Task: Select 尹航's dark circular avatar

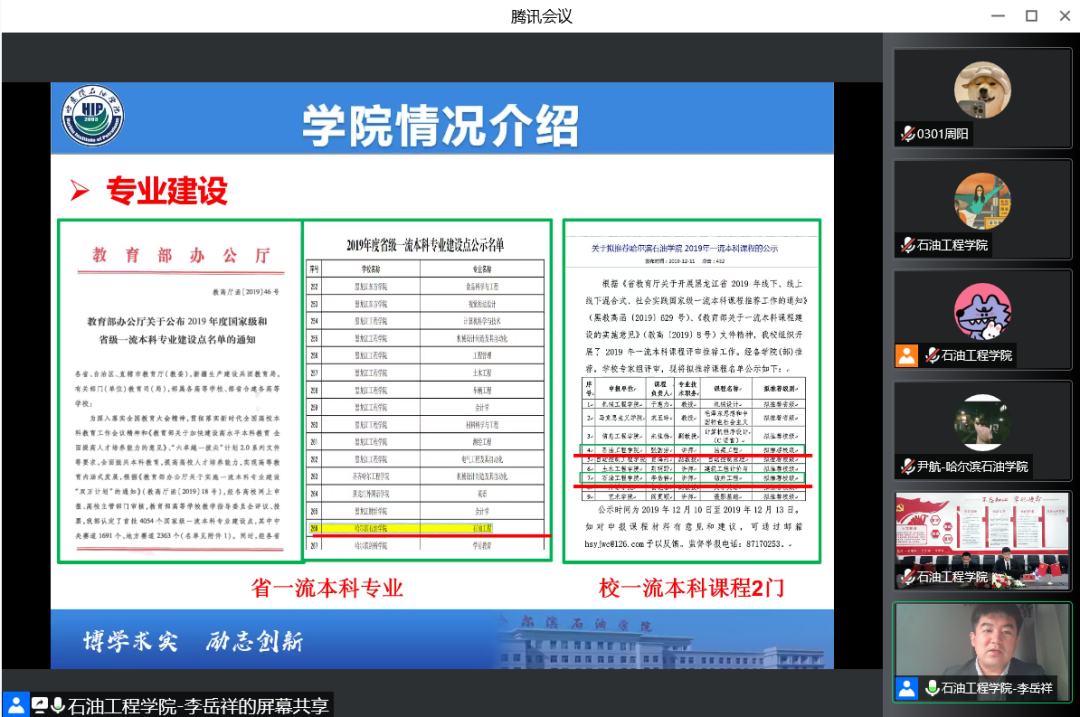Action: [981, 420]
